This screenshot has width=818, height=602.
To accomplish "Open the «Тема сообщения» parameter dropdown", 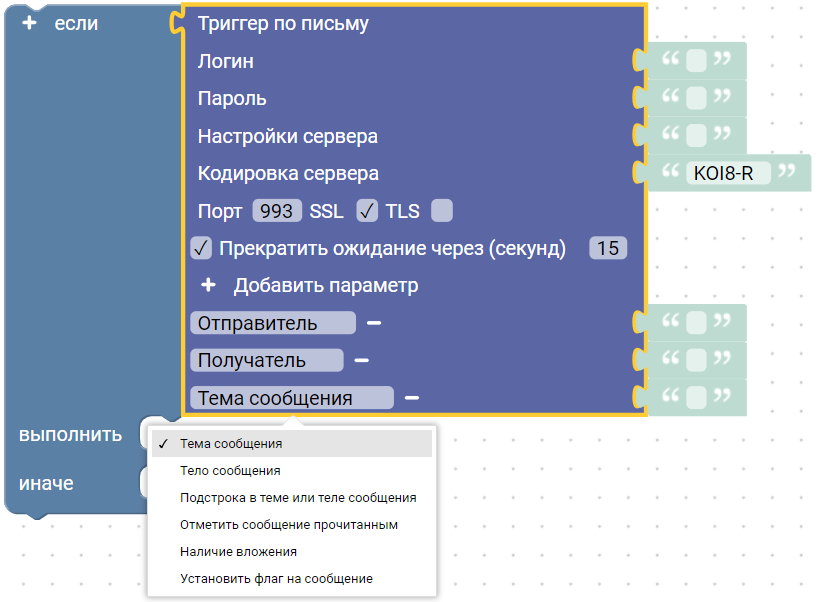I will click(291, 398).
